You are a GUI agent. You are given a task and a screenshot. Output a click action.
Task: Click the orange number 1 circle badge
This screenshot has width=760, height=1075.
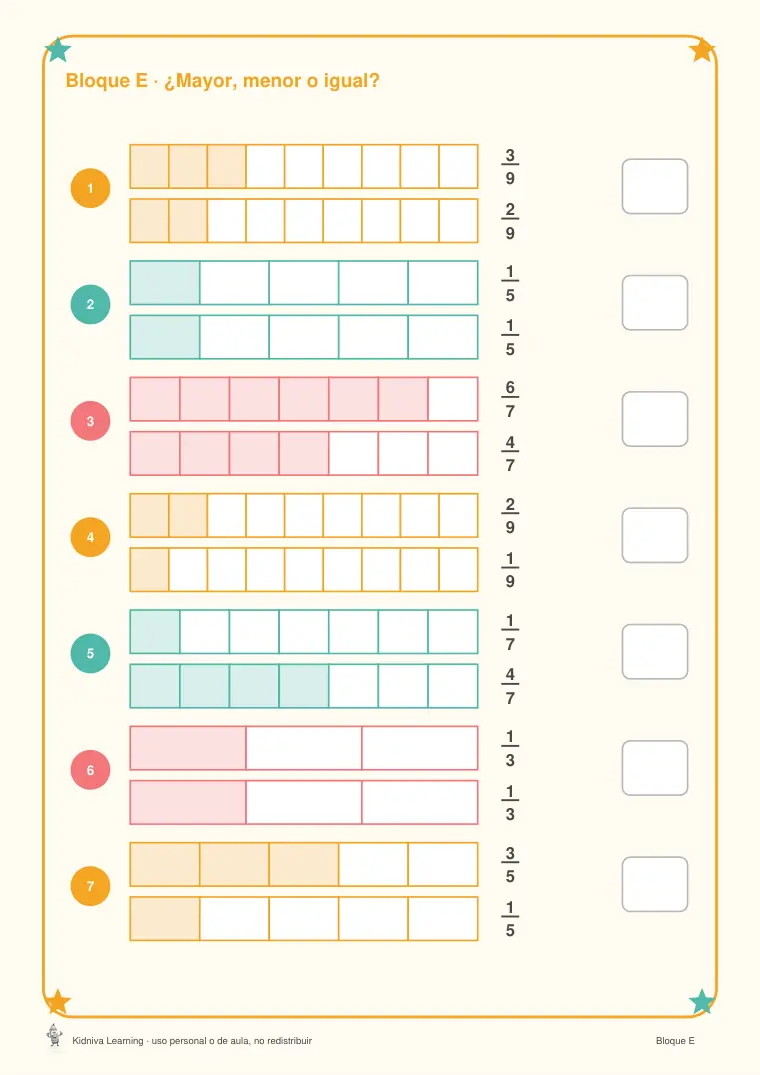coord(90,188)
